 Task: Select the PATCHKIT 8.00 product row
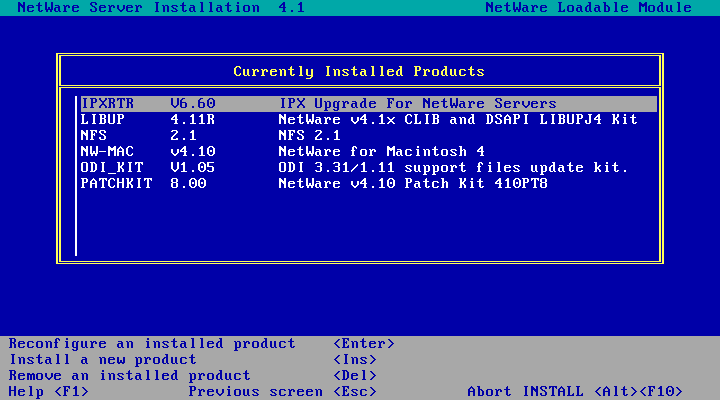coord(369,184)
